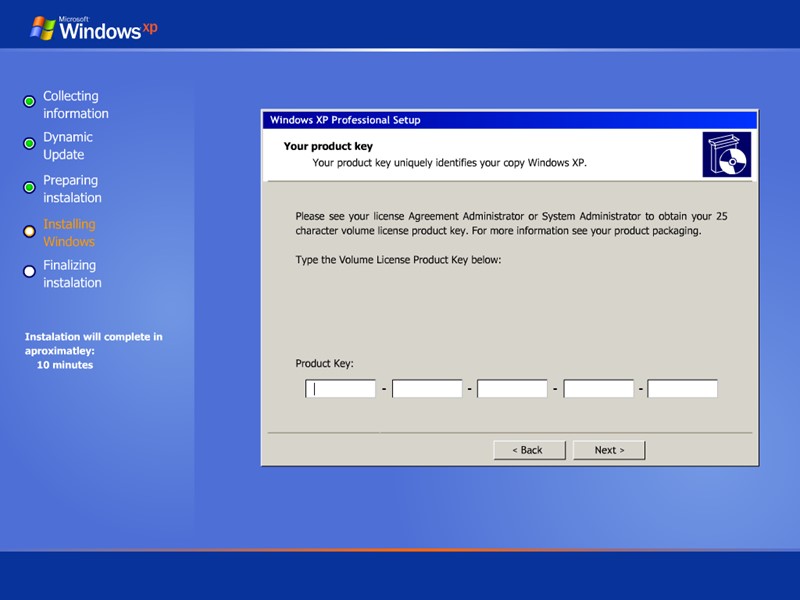The height and width of the screenshot is (600, 800).
Task: Click the Instalation will complete in text
Action: 94,337
